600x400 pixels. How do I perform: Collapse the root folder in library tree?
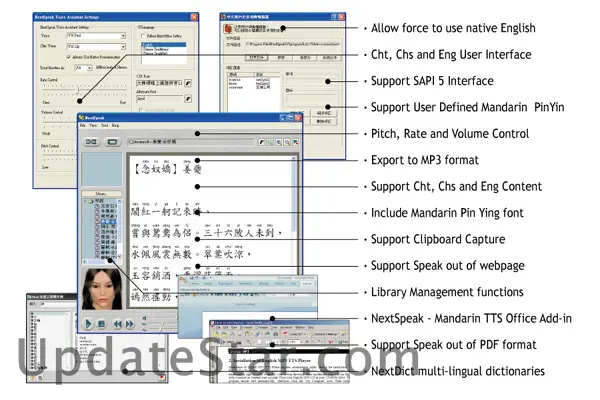pos(85,201)
